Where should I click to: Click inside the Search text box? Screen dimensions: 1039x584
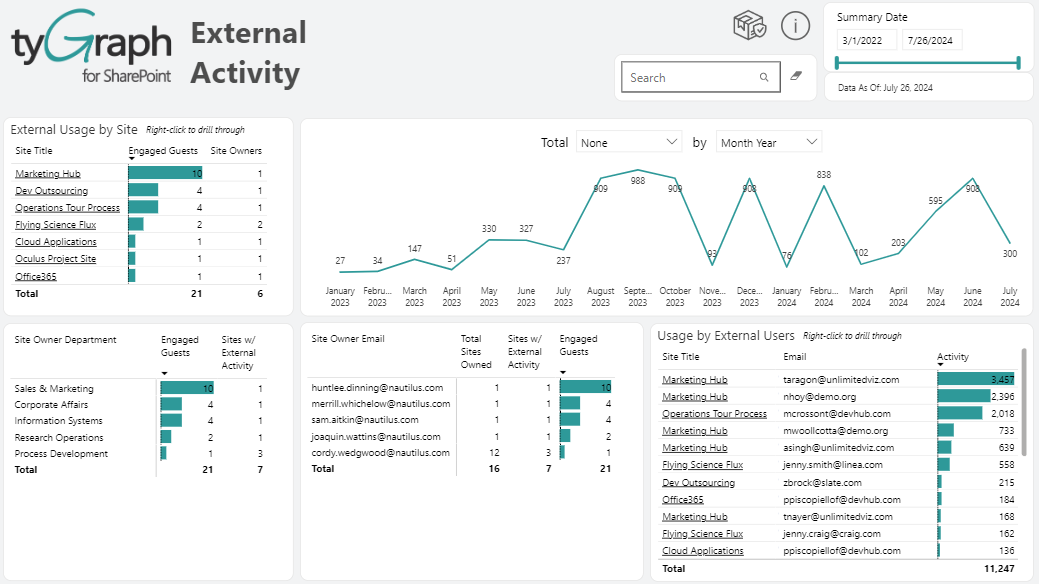pos(690,78)
